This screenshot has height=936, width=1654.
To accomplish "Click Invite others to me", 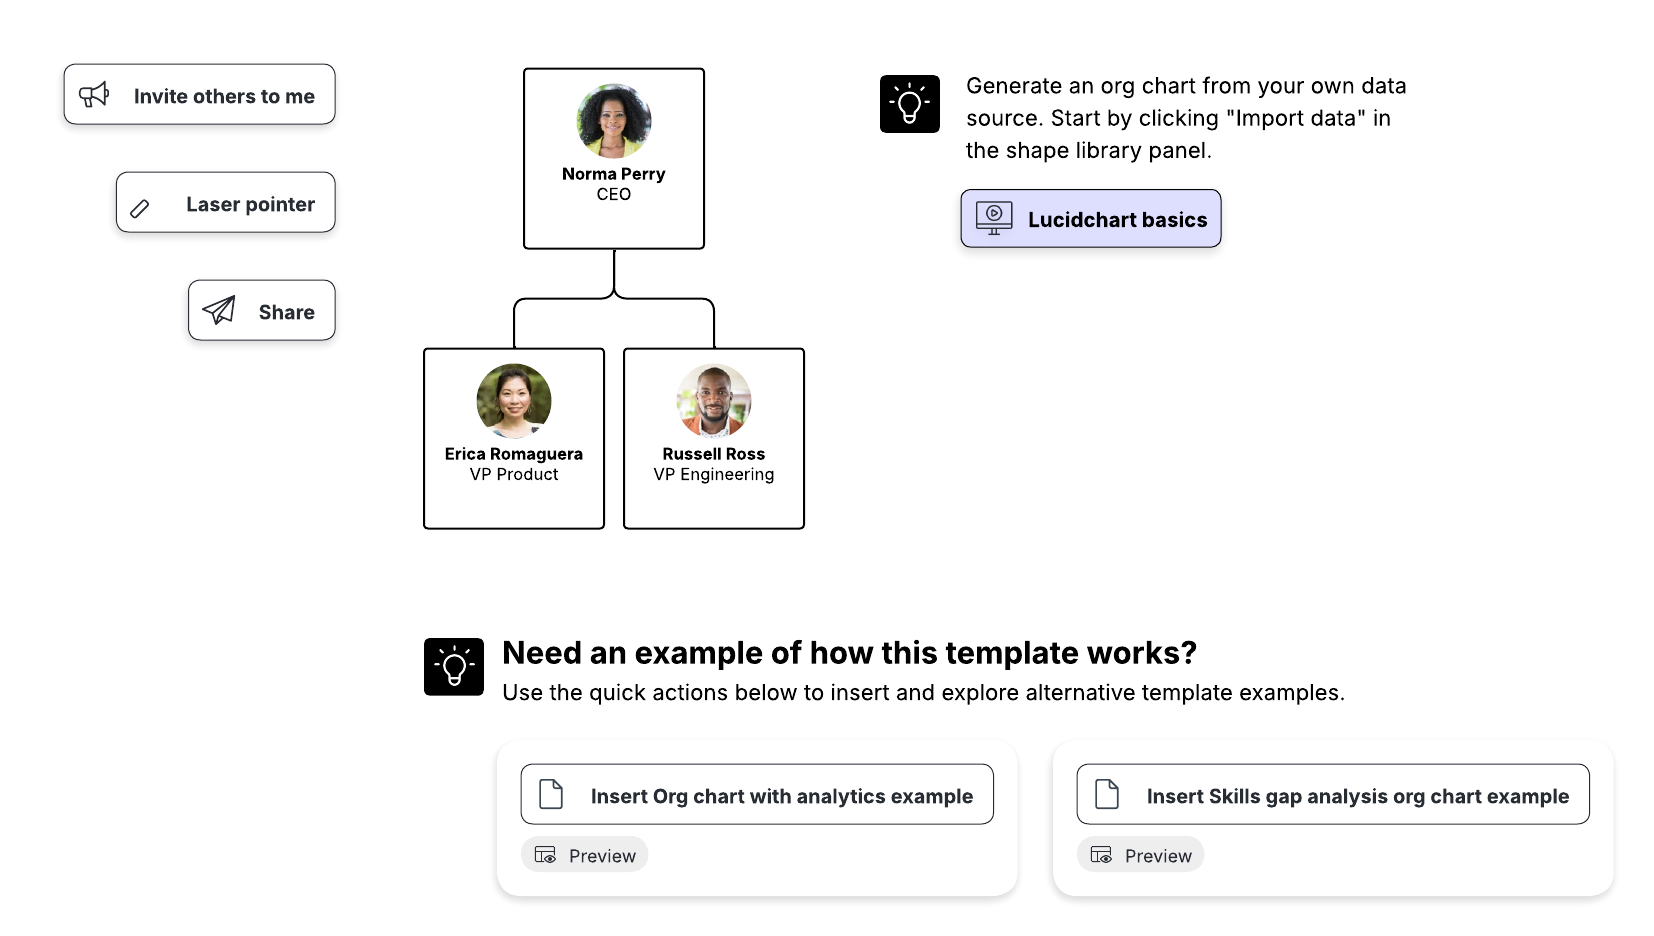I will [198, 94].
